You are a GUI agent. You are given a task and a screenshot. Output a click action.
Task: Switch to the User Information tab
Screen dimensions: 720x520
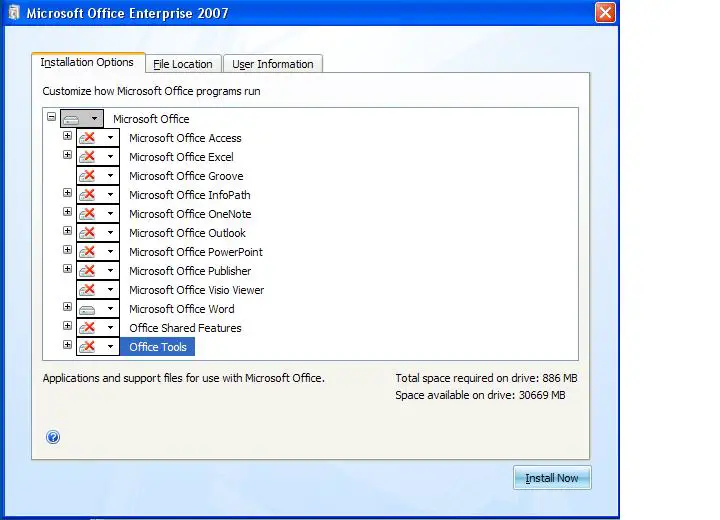tap(273, 64)
